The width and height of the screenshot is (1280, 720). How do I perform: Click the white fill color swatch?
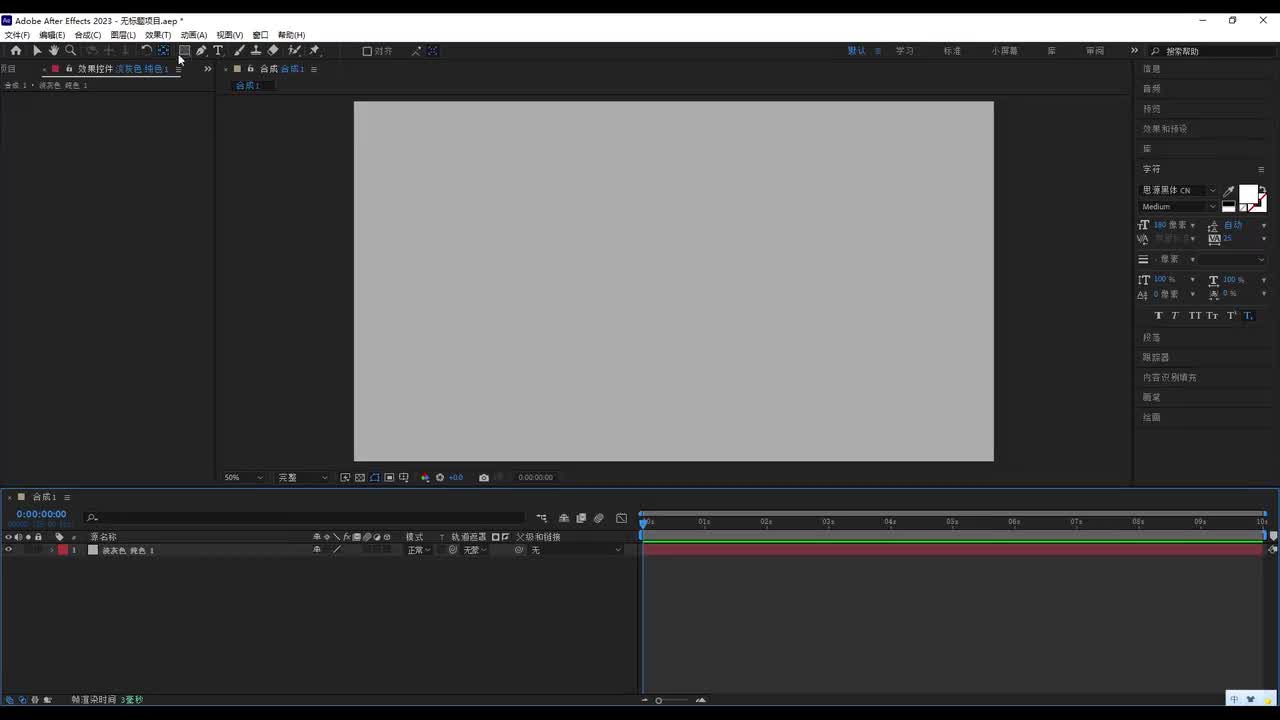point(1248,194)
